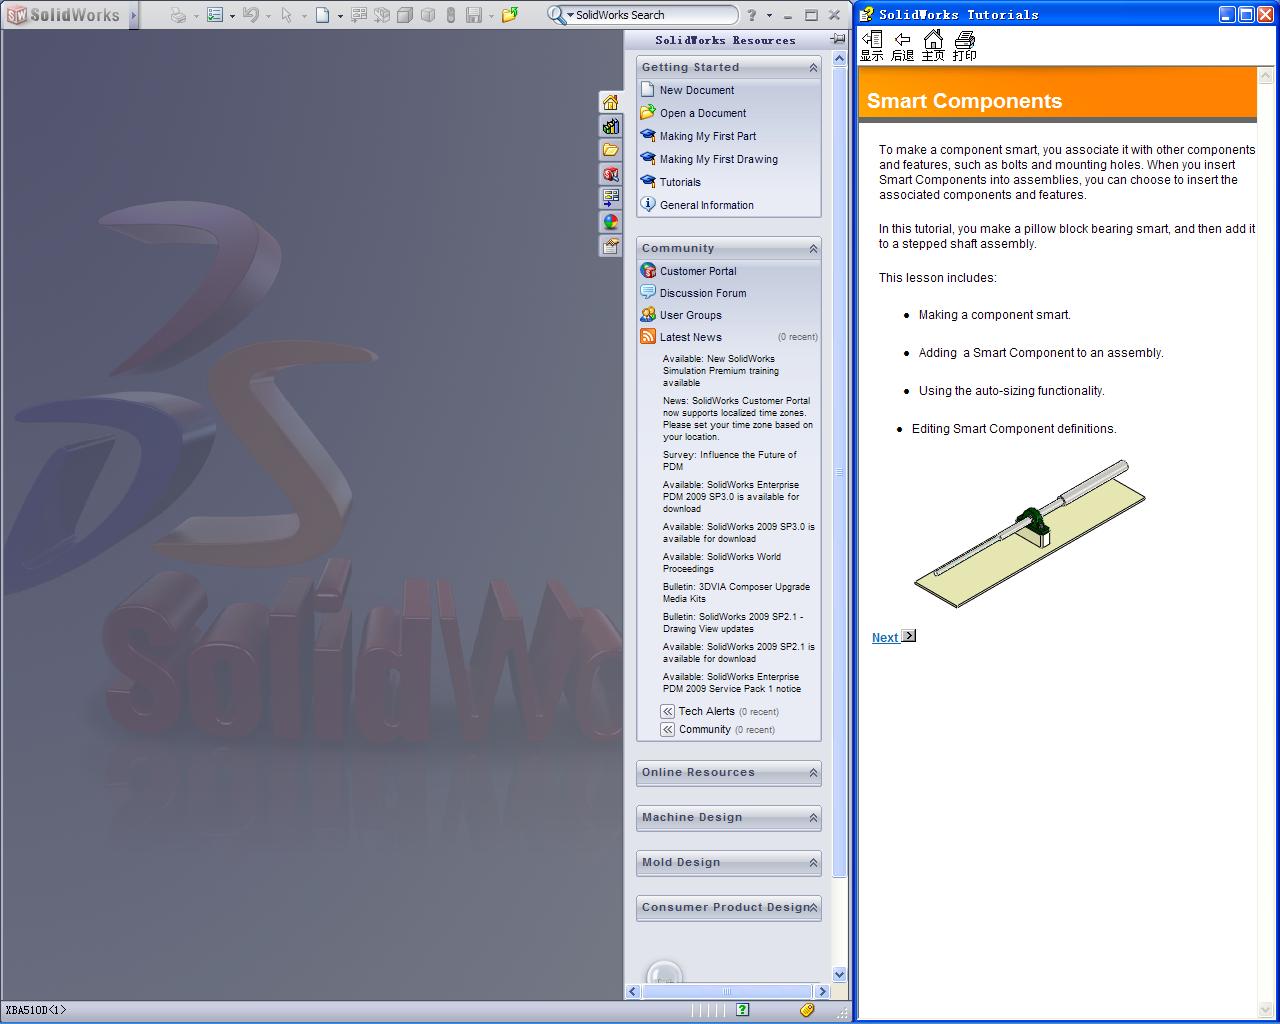The width and height of the screenshot is (1280, 1024).
Task: Expand the Community news list
Action: [667, 729]
